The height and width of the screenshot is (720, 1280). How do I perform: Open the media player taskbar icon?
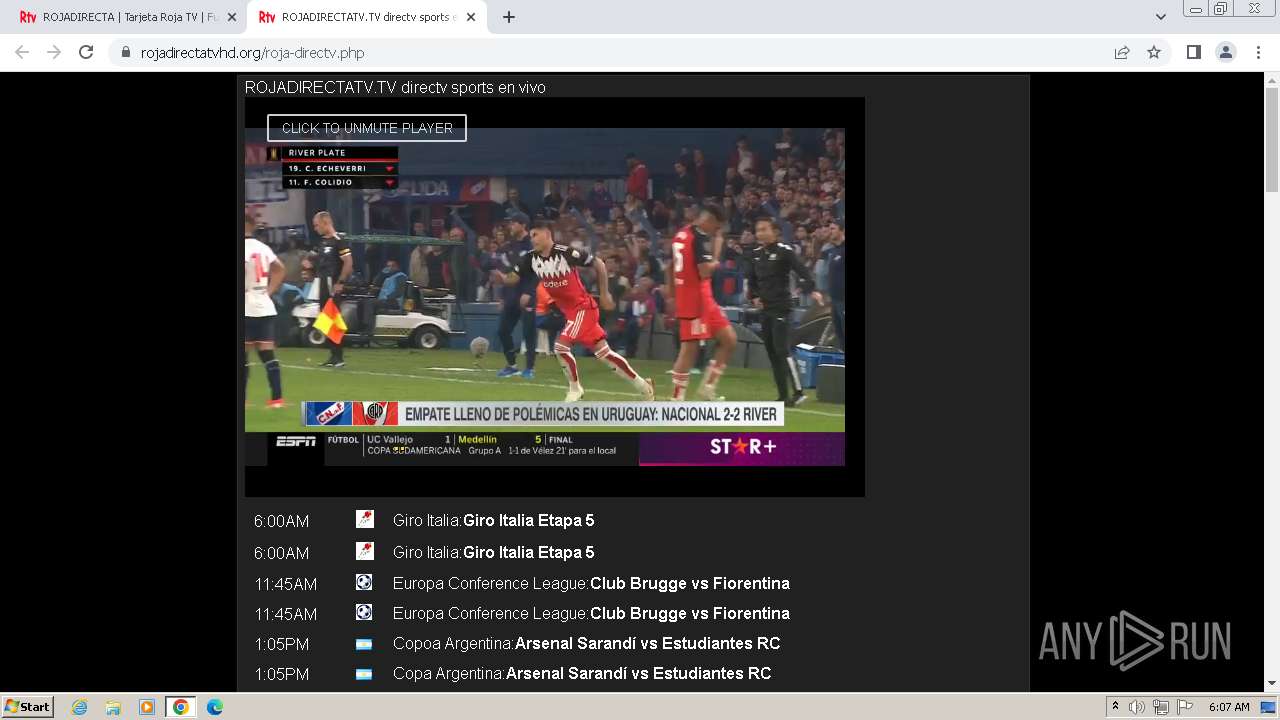147,707
